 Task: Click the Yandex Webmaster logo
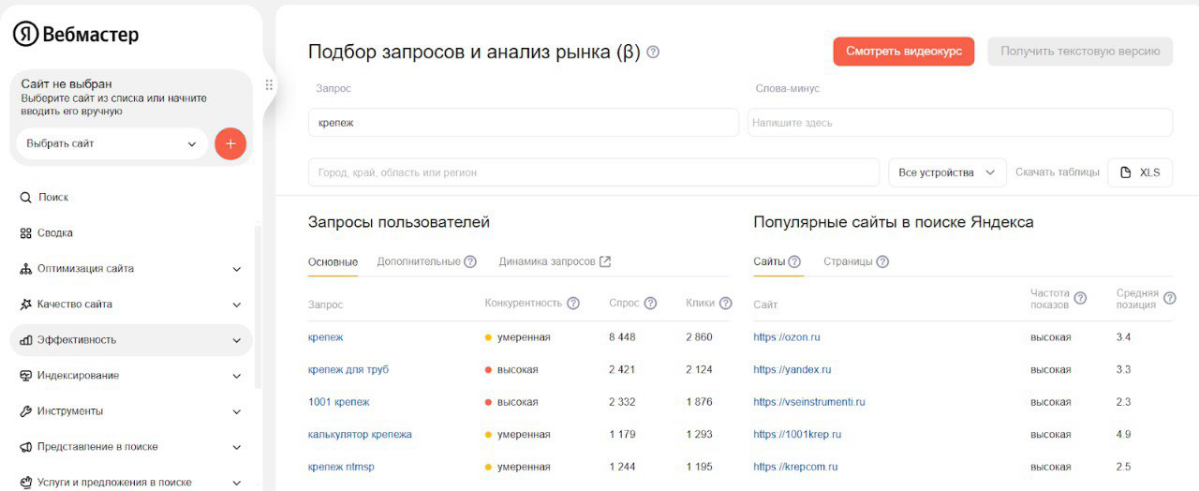click(75, 35)
